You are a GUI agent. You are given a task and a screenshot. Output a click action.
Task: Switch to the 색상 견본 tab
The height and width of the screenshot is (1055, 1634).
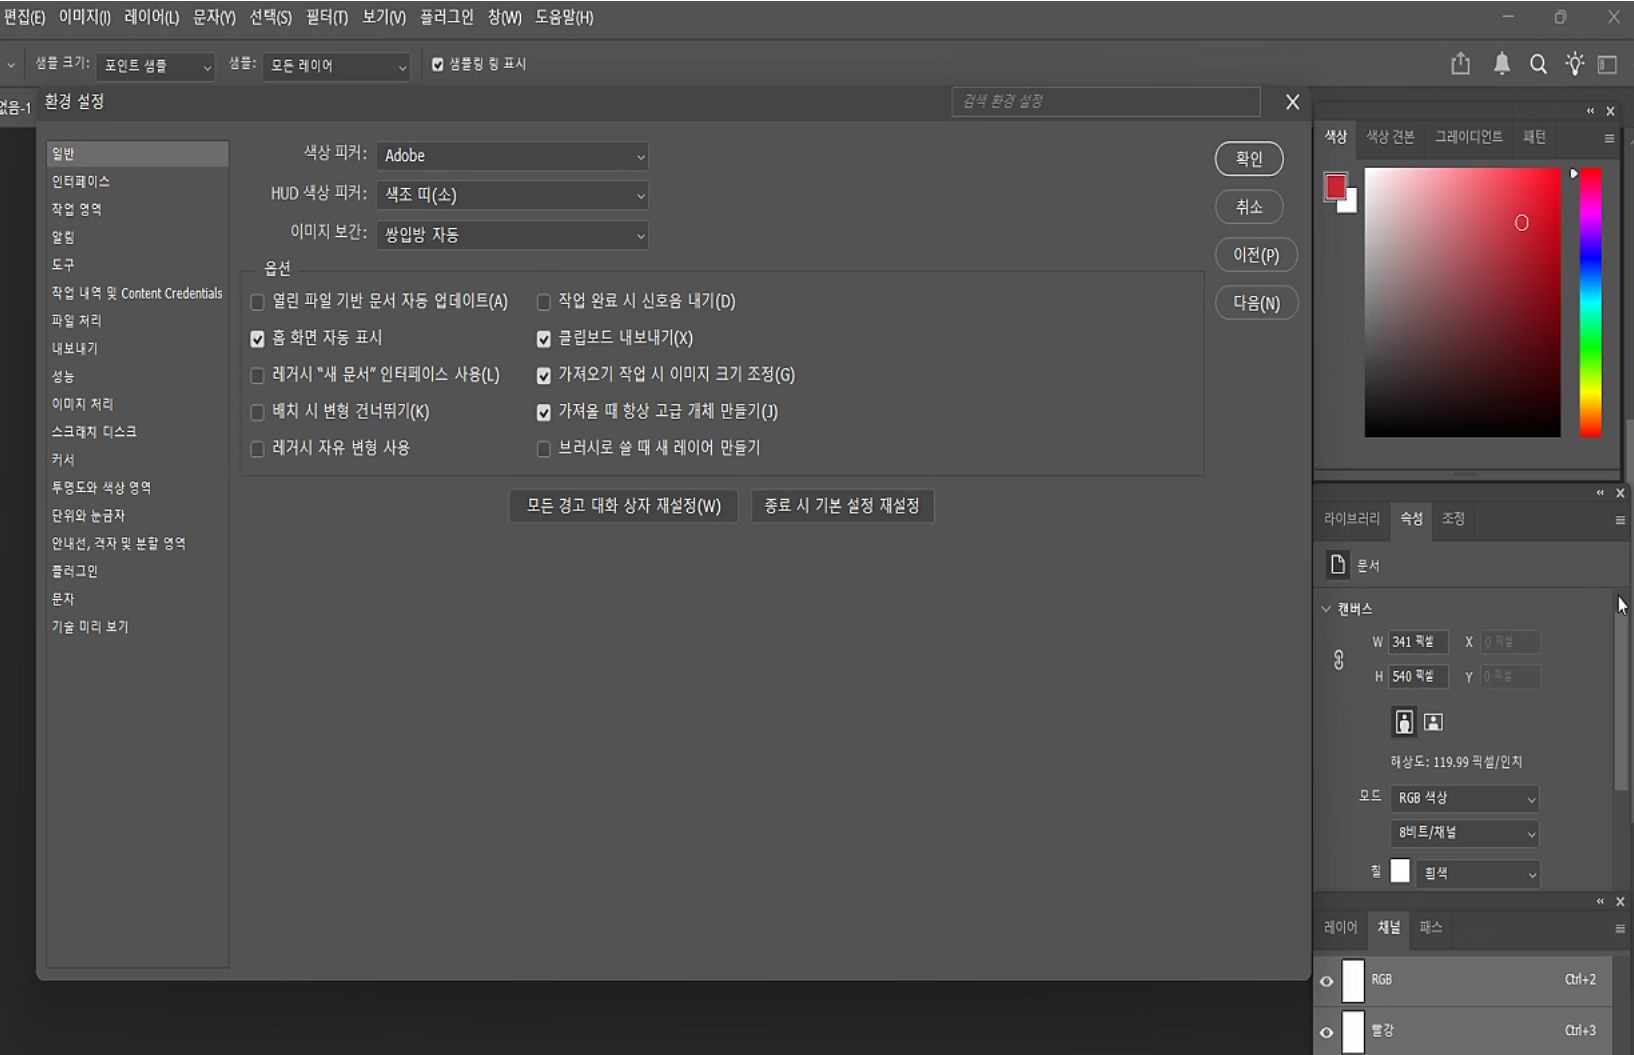(1390, 137)
